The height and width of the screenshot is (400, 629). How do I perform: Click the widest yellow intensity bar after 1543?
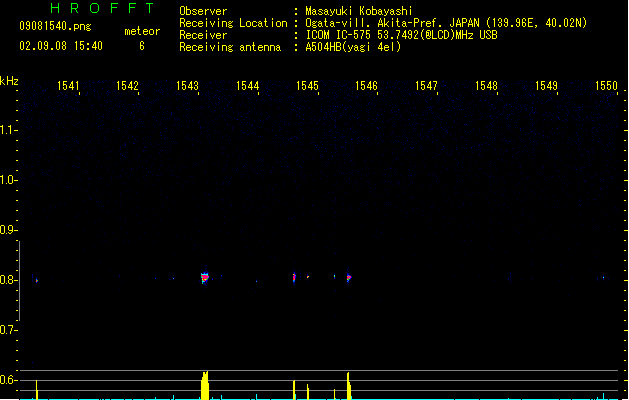coord(205,386)
